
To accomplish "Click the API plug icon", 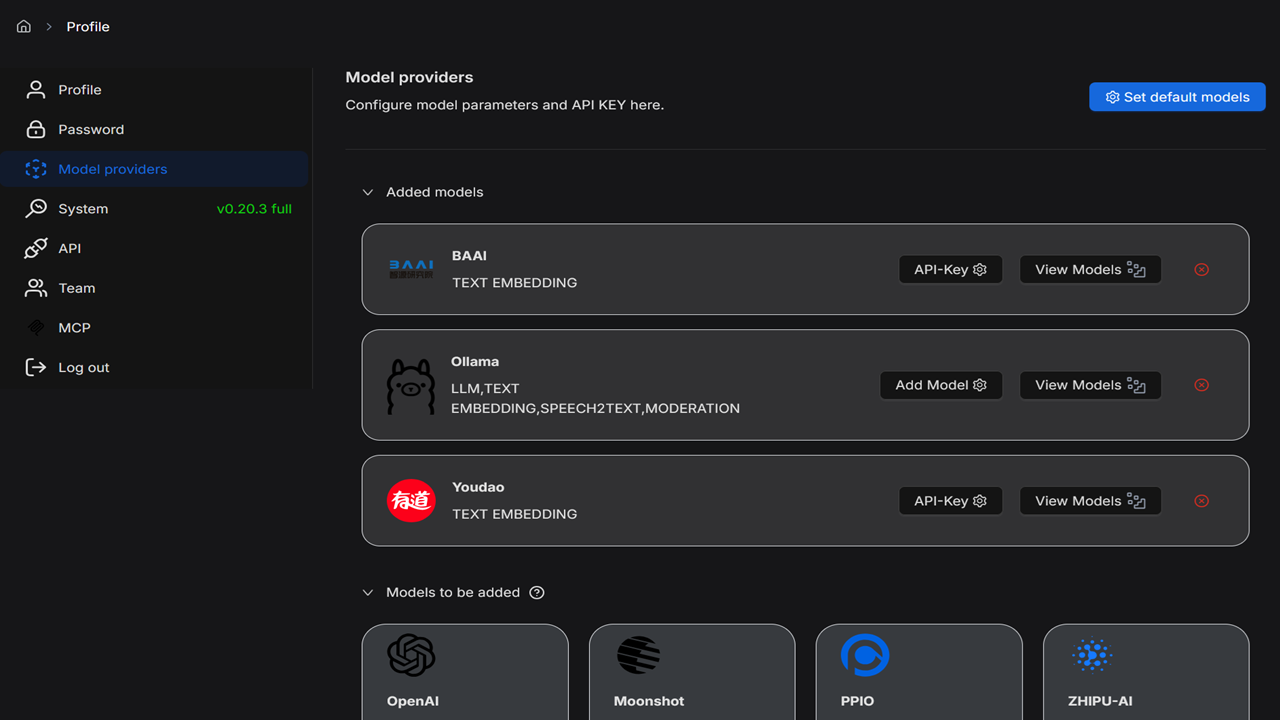I will point(36,248).
